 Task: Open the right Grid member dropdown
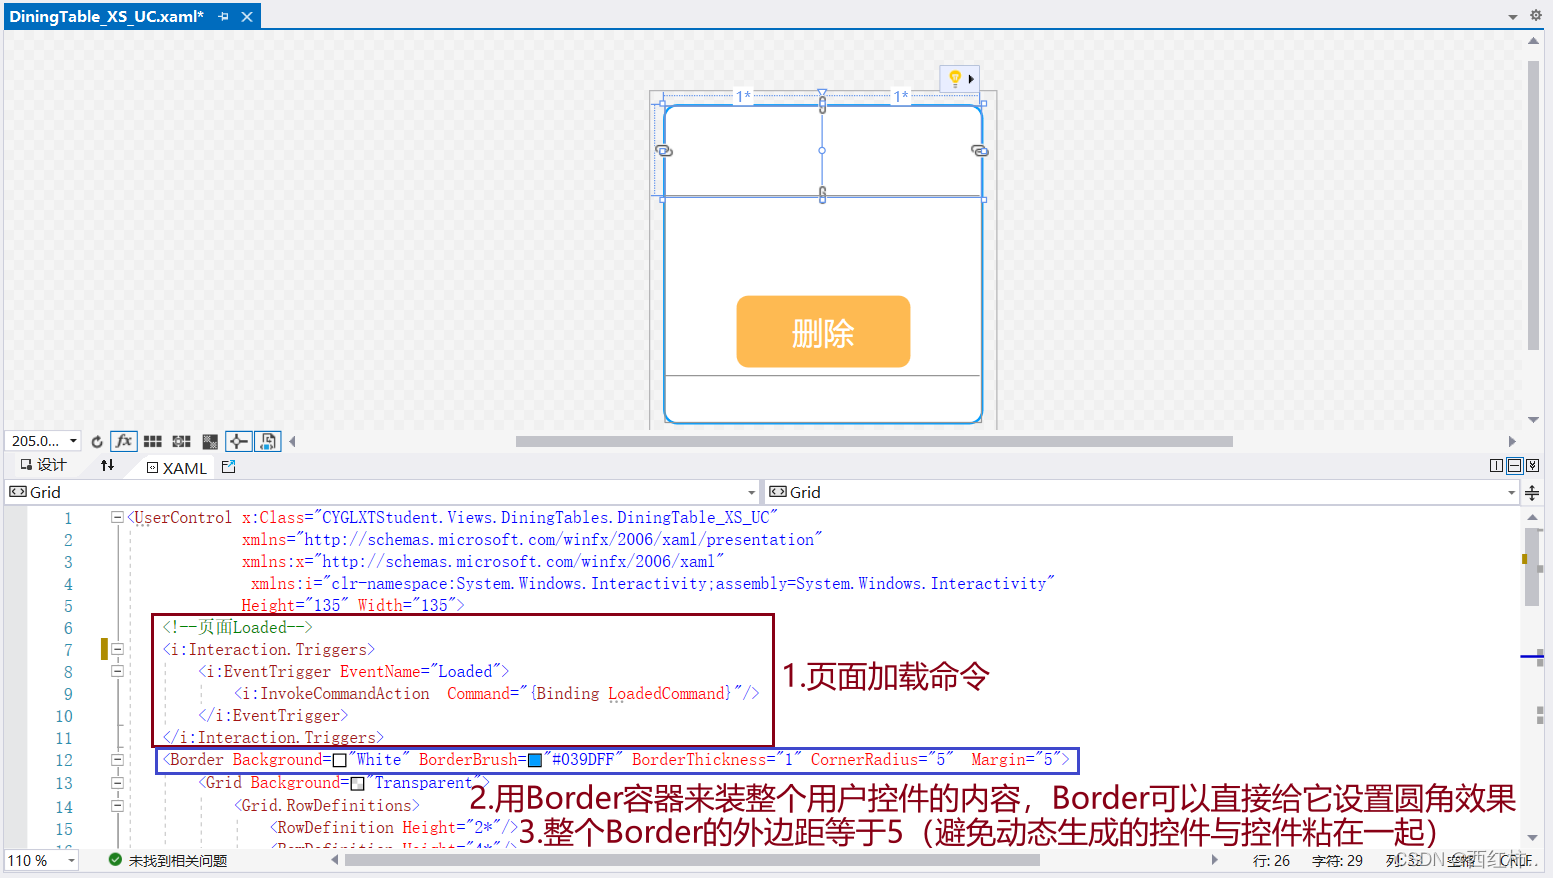tap(1511, 493)
